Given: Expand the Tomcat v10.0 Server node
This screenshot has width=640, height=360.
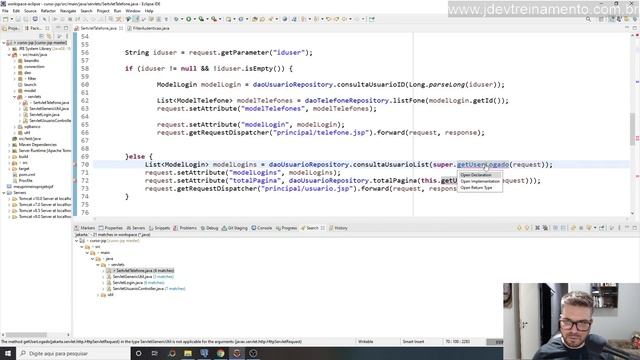Looking at the screenshot, I should coord(9,198).
